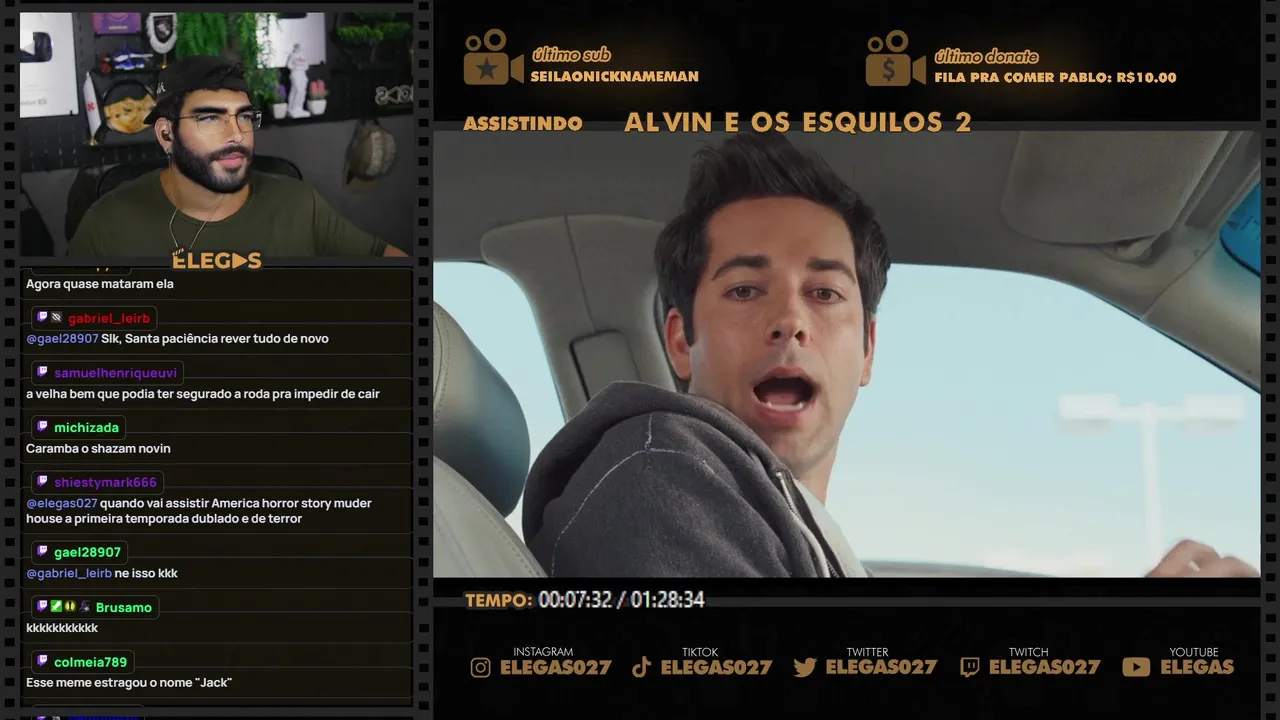Click the Instagram logo icon
This screenshot has width=1280, height=720.
[x=481, y=668]
